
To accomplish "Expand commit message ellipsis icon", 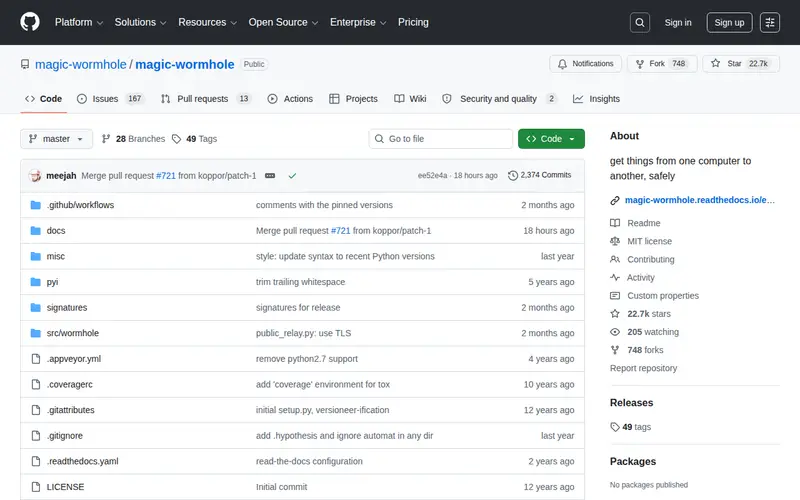I will (x=270, y=176).
